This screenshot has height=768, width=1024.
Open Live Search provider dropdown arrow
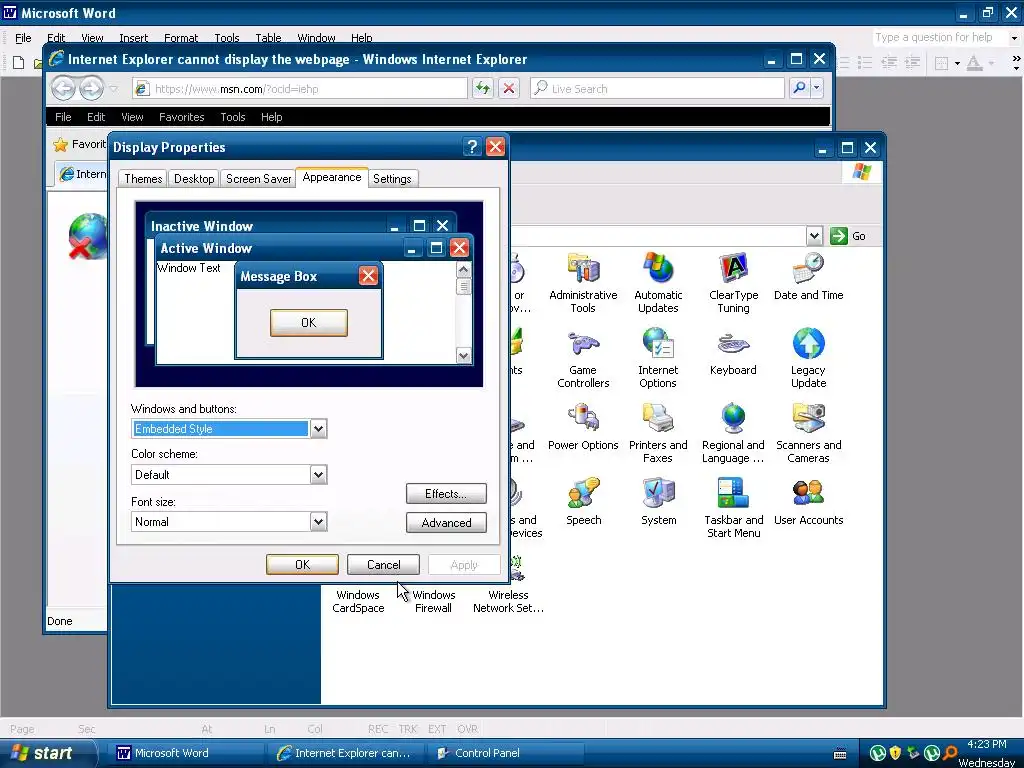(816, 88)
